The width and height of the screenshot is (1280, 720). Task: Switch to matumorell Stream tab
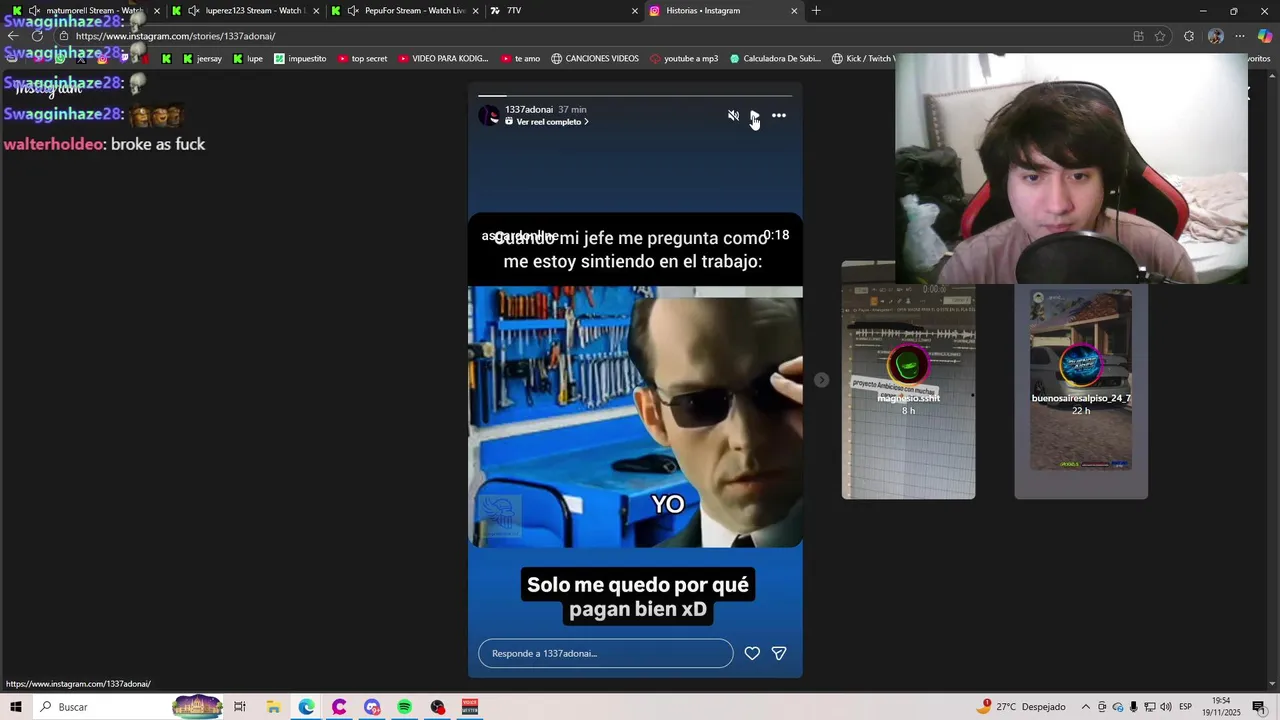[x=87, y=10]
